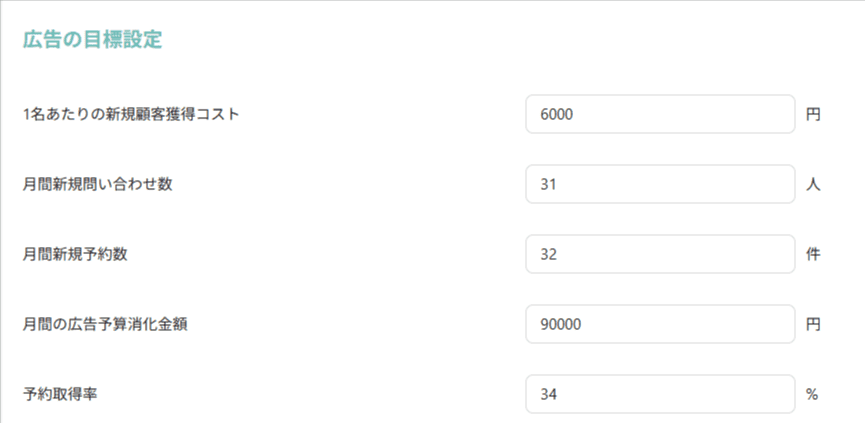Click the 件 unit beside reservations field
The height and width of the screenshot is (423, 865).
click(813, 254)
